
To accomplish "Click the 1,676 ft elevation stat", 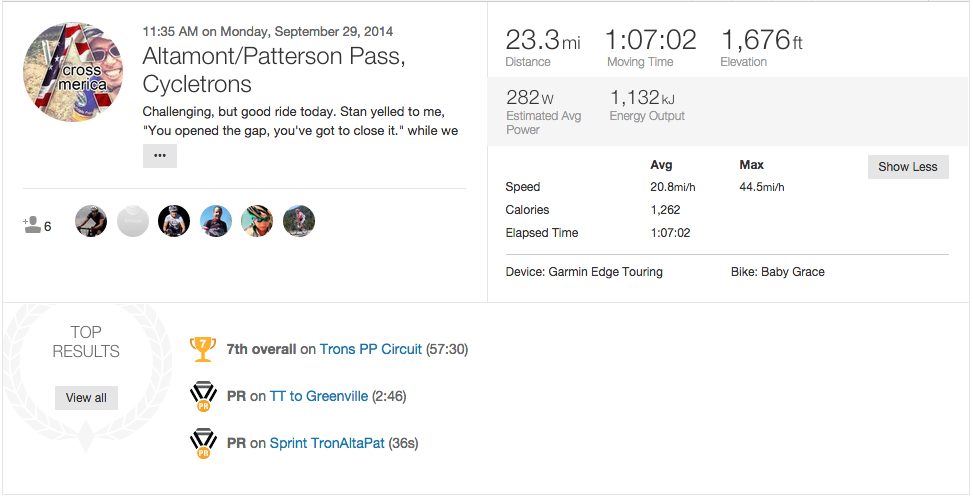I will (761, 41).
